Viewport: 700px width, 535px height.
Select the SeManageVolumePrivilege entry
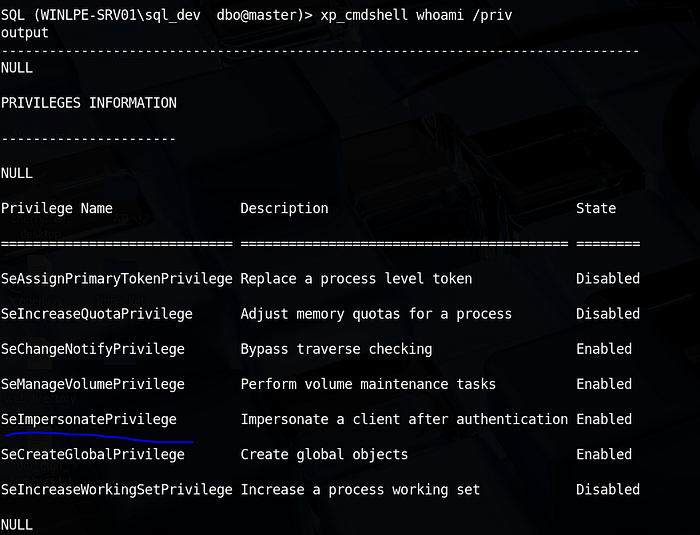93,384
